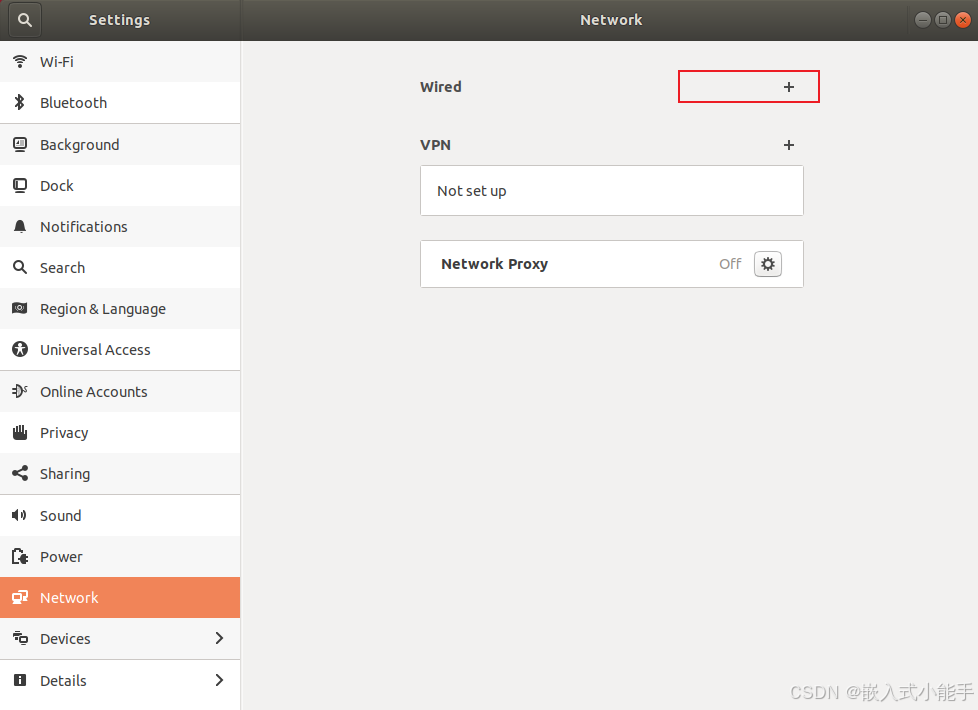
Task: Click the Search magnifier icon in sidebar list
Action: click(x=20, y=268)
